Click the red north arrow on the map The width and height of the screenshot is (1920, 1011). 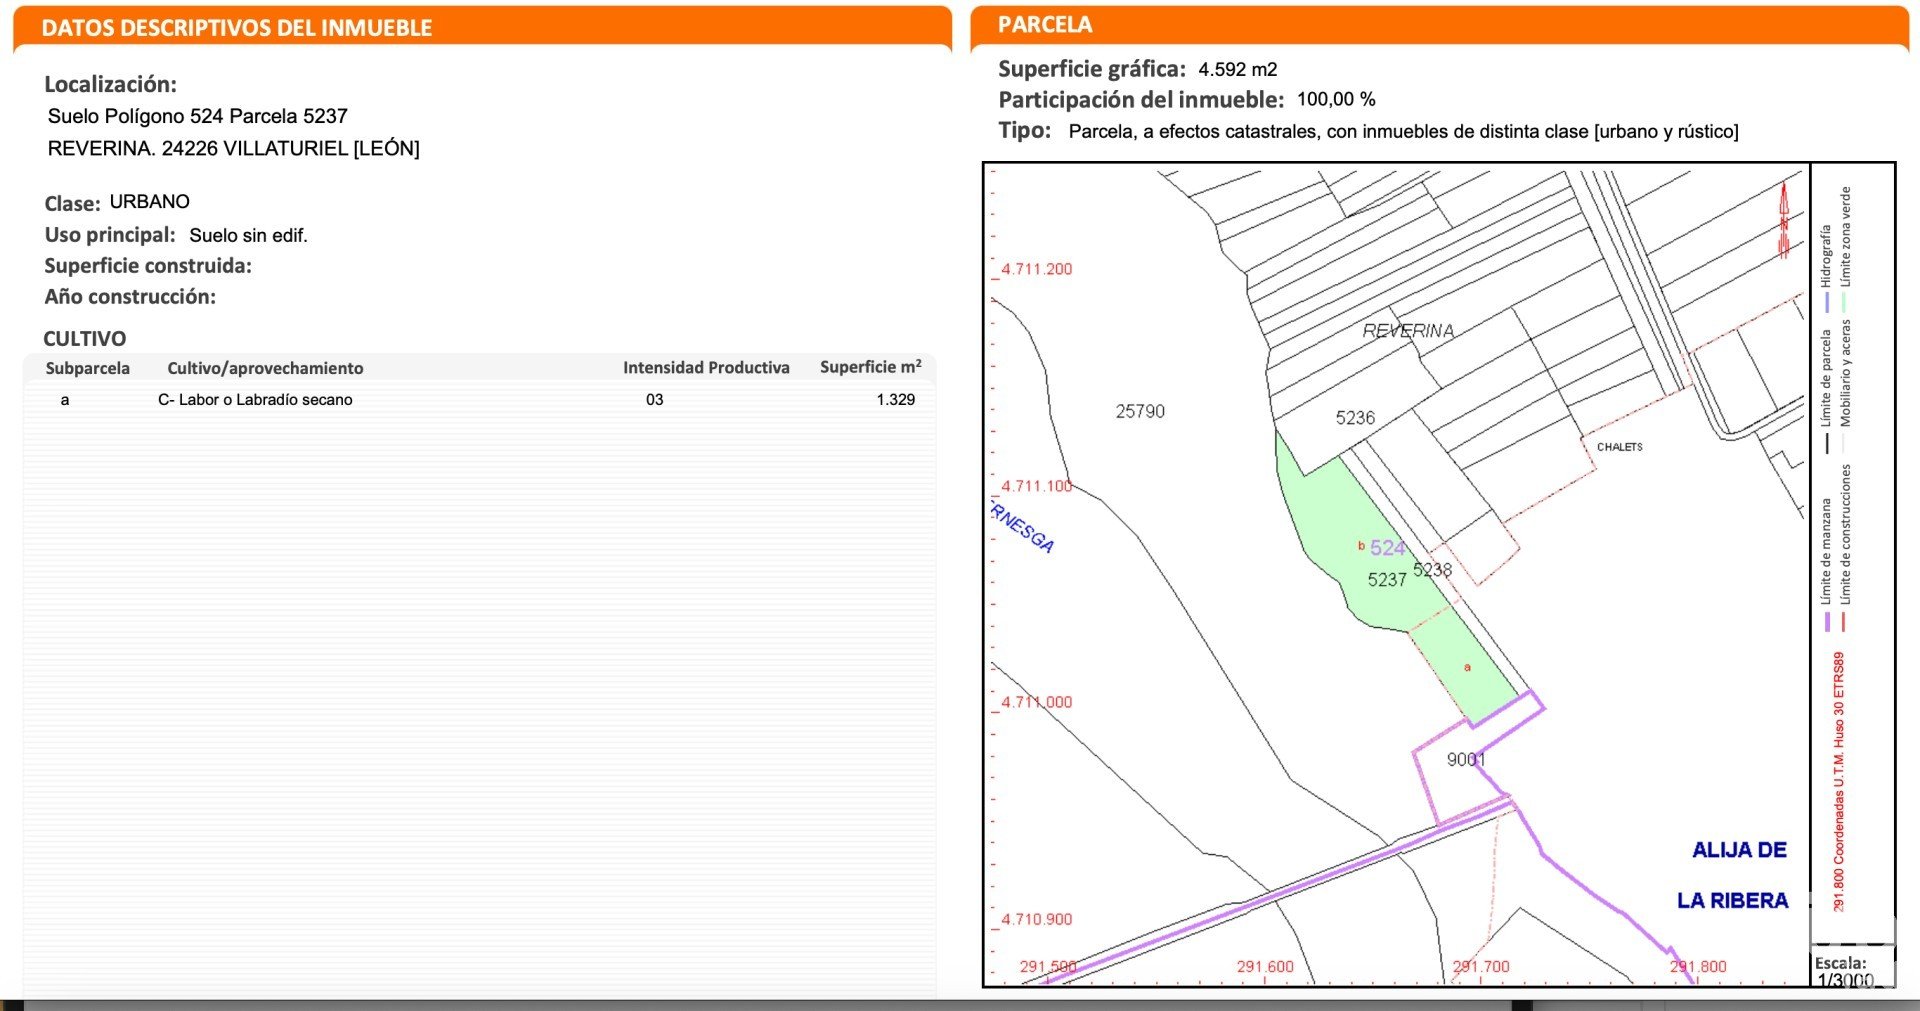[1783, 222]
